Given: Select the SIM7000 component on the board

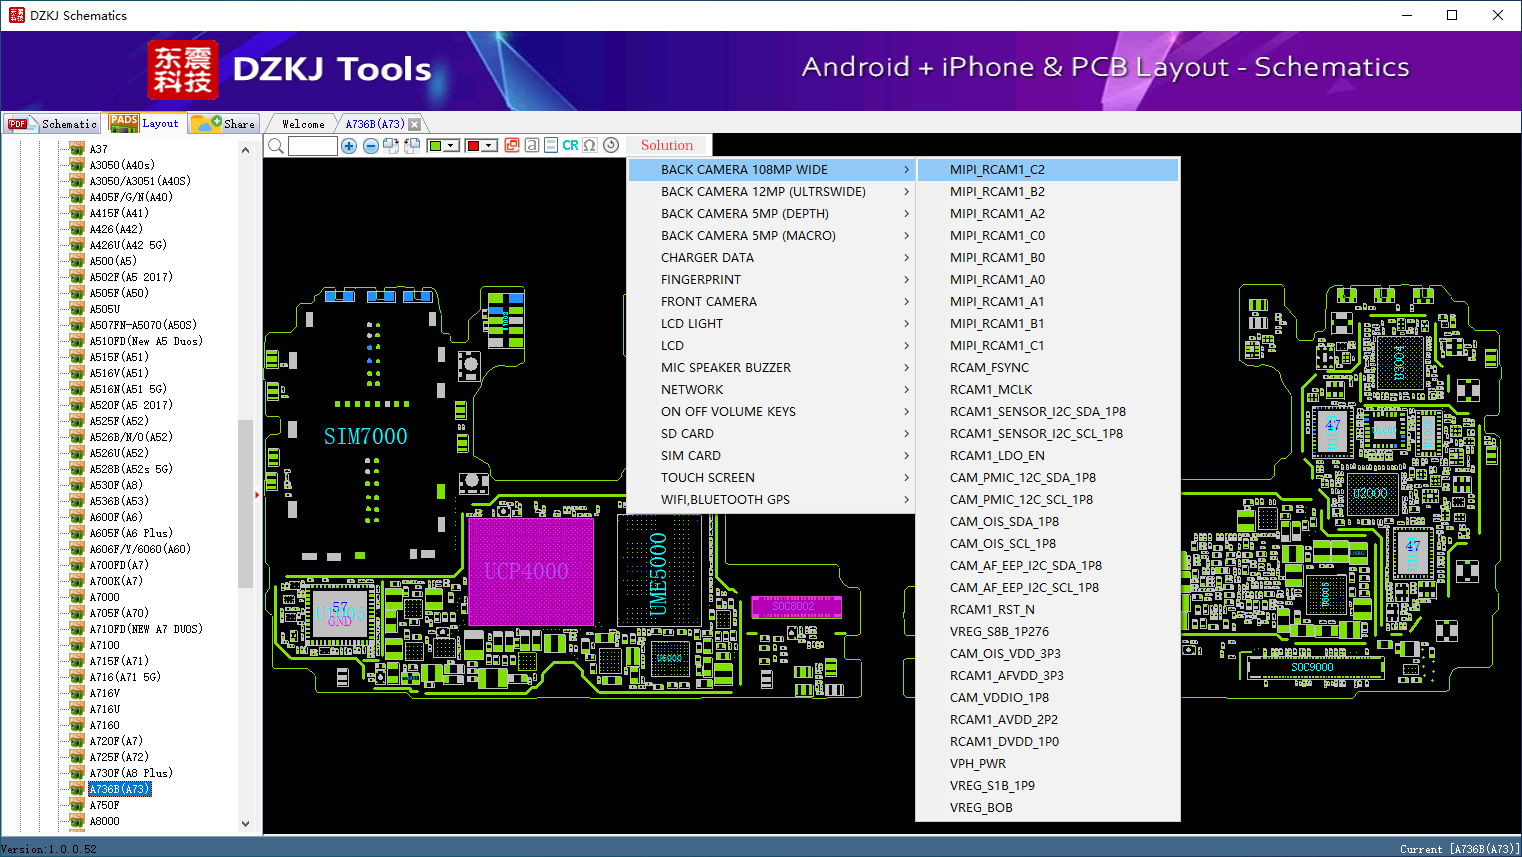Looking at the screenshot, I should (366, 437).
